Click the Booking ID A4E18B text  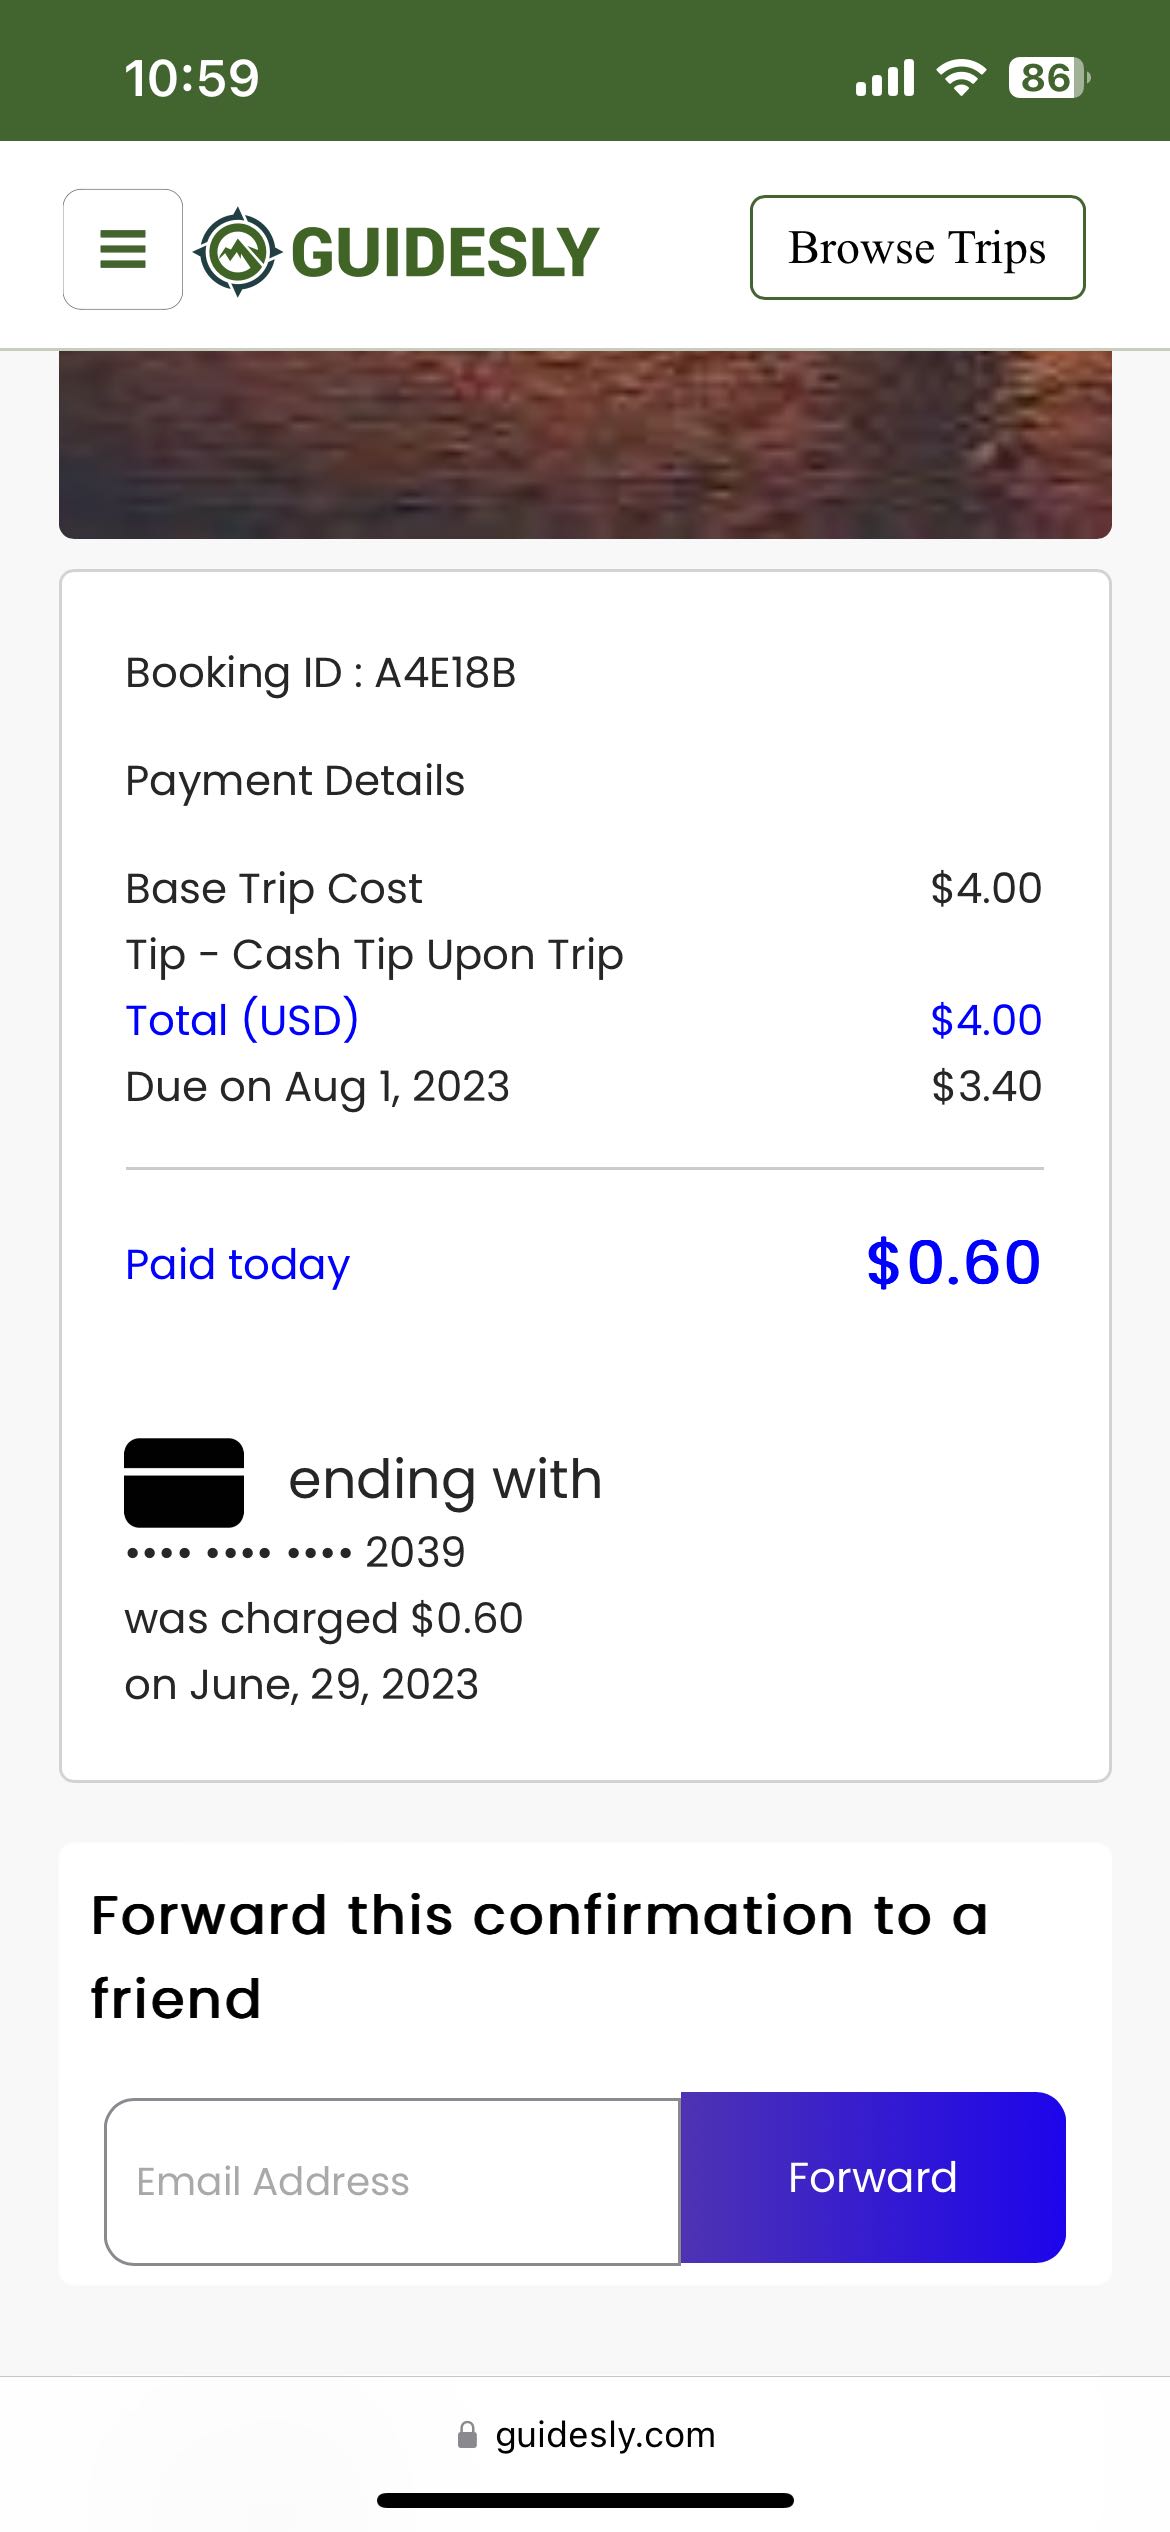pyautogui.click(x=320, y=673)
